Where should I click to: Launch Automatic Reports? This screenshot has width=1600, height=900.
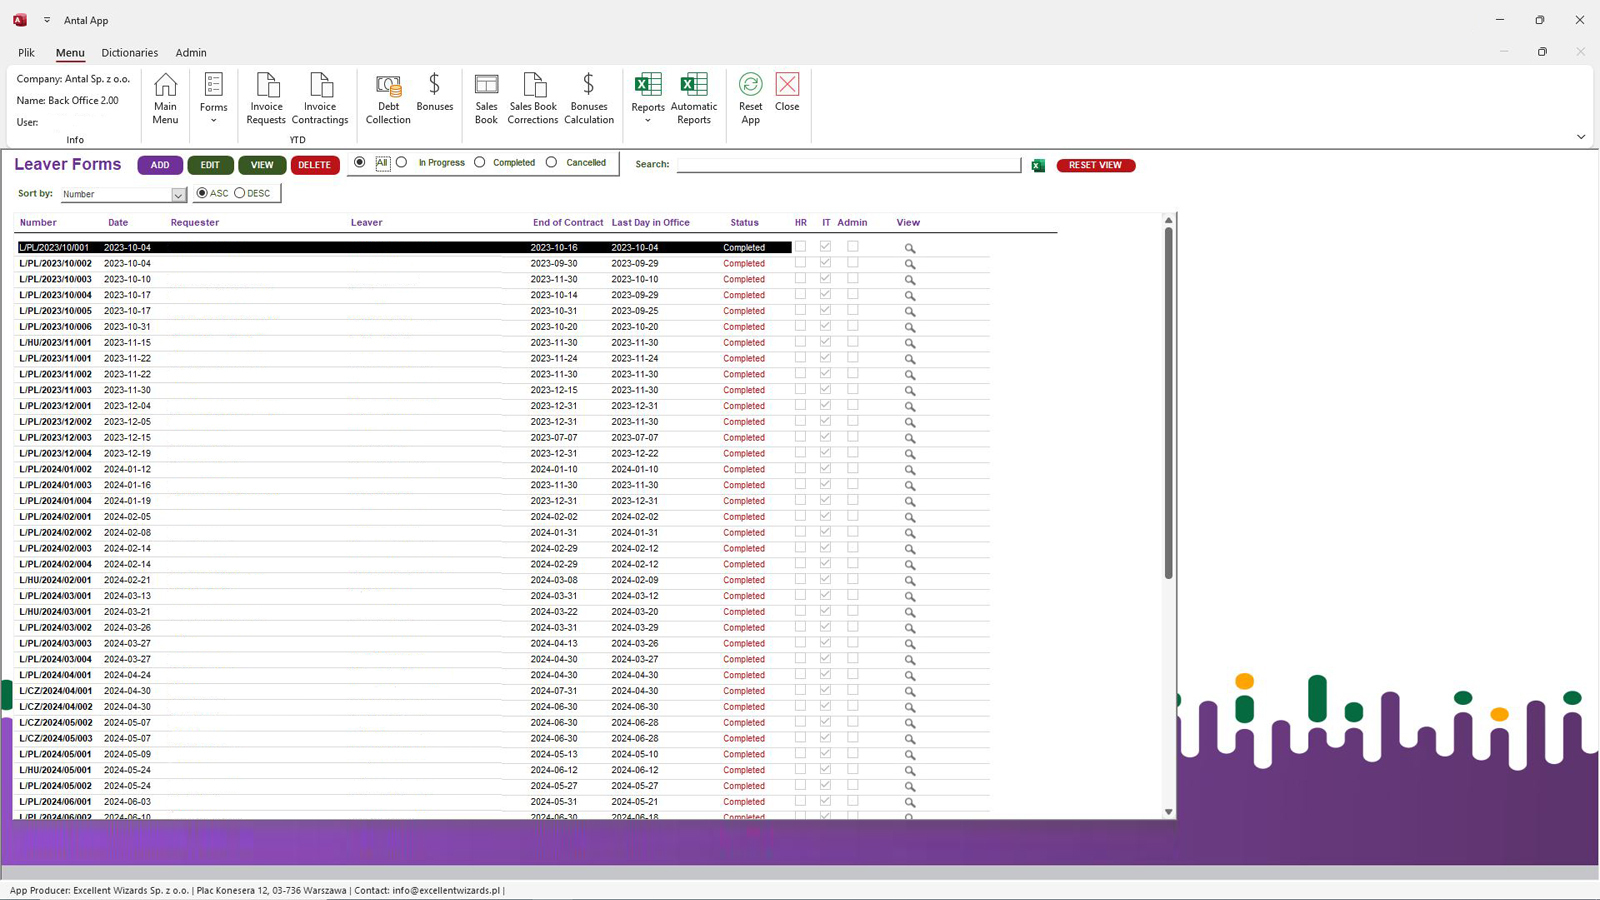[693, 98]
